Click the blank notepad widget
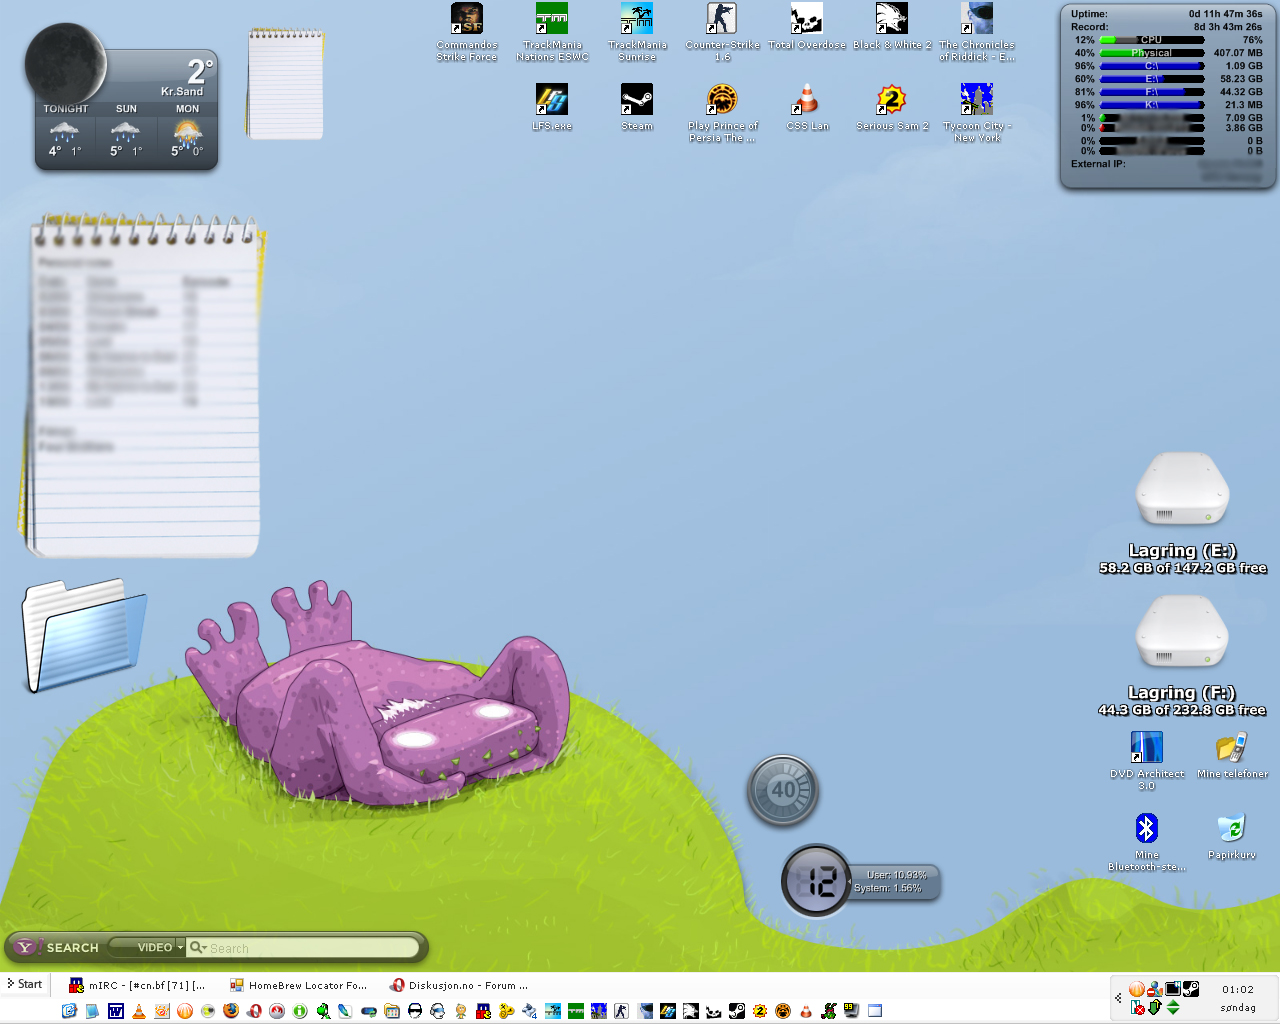The height and width of the screenshot is (1024, 1280). coord(286,84)
